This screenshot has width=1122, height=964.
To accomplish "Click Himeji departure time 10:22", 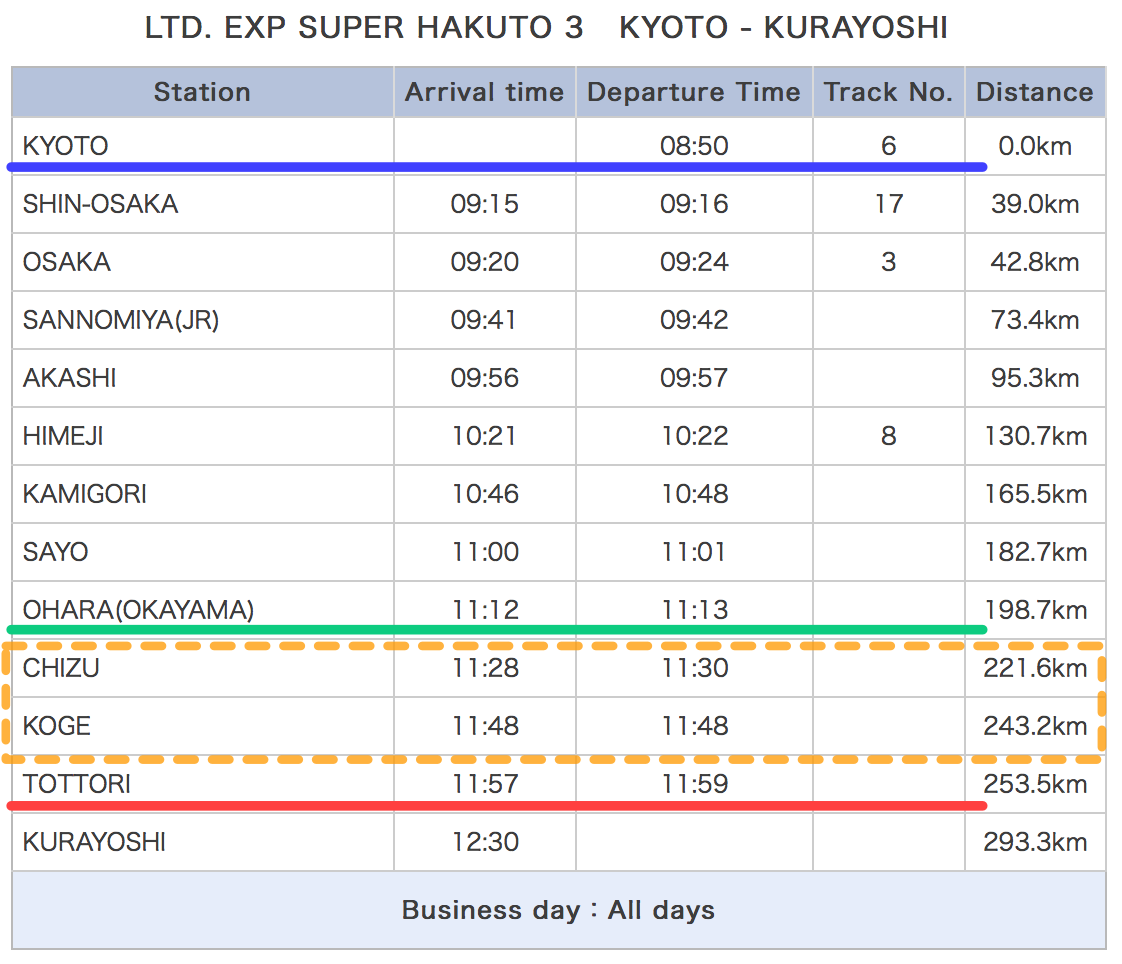I will click(x=694, y=436).
